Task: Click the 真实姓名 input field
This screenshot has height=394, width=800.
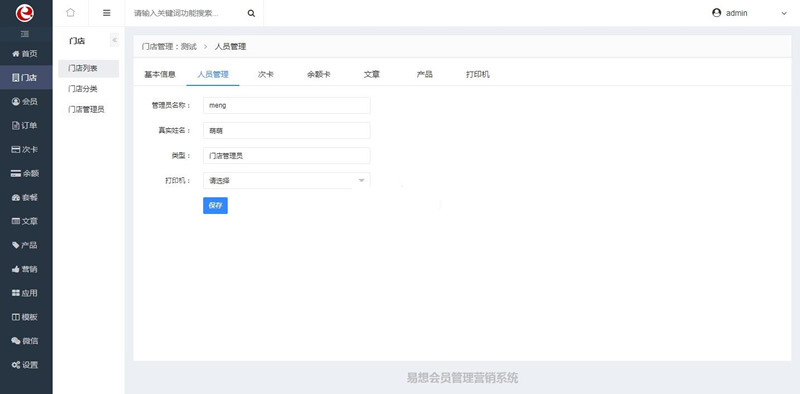Action: [x=287, y=131]
